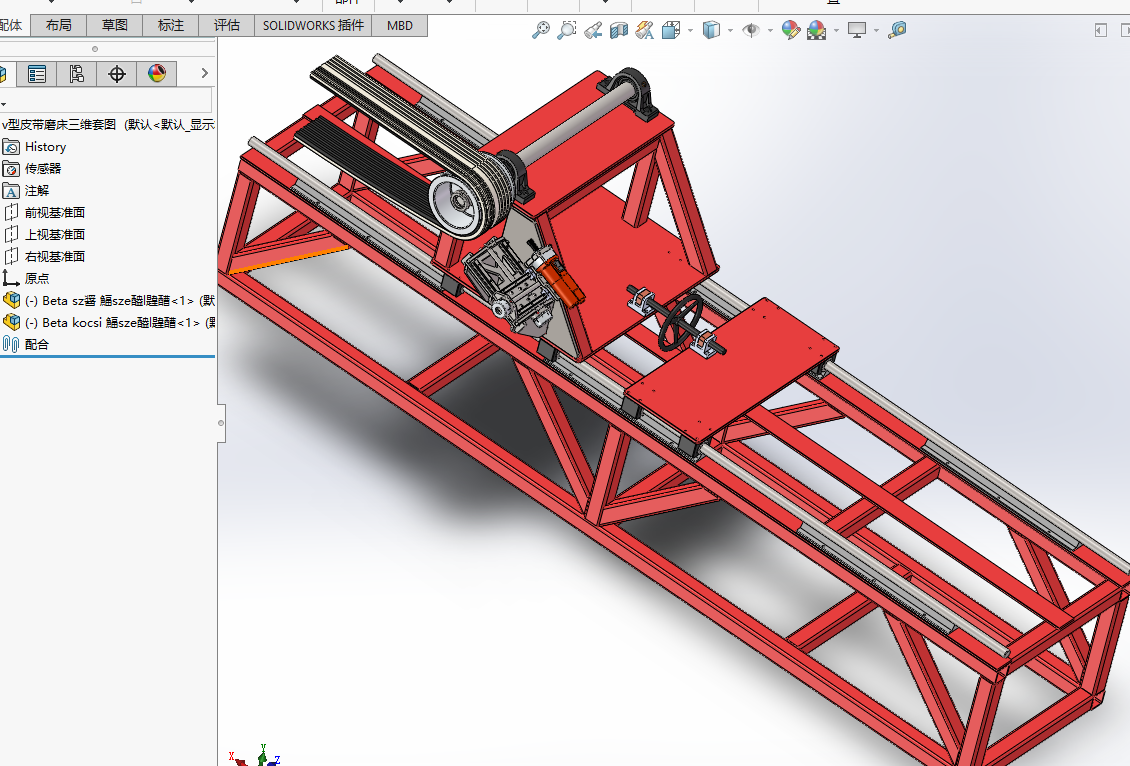Open the DisplayManager color ball tab
This screenshot has height=766, width=1130.
pyautogui.click(x=157, y=73)
